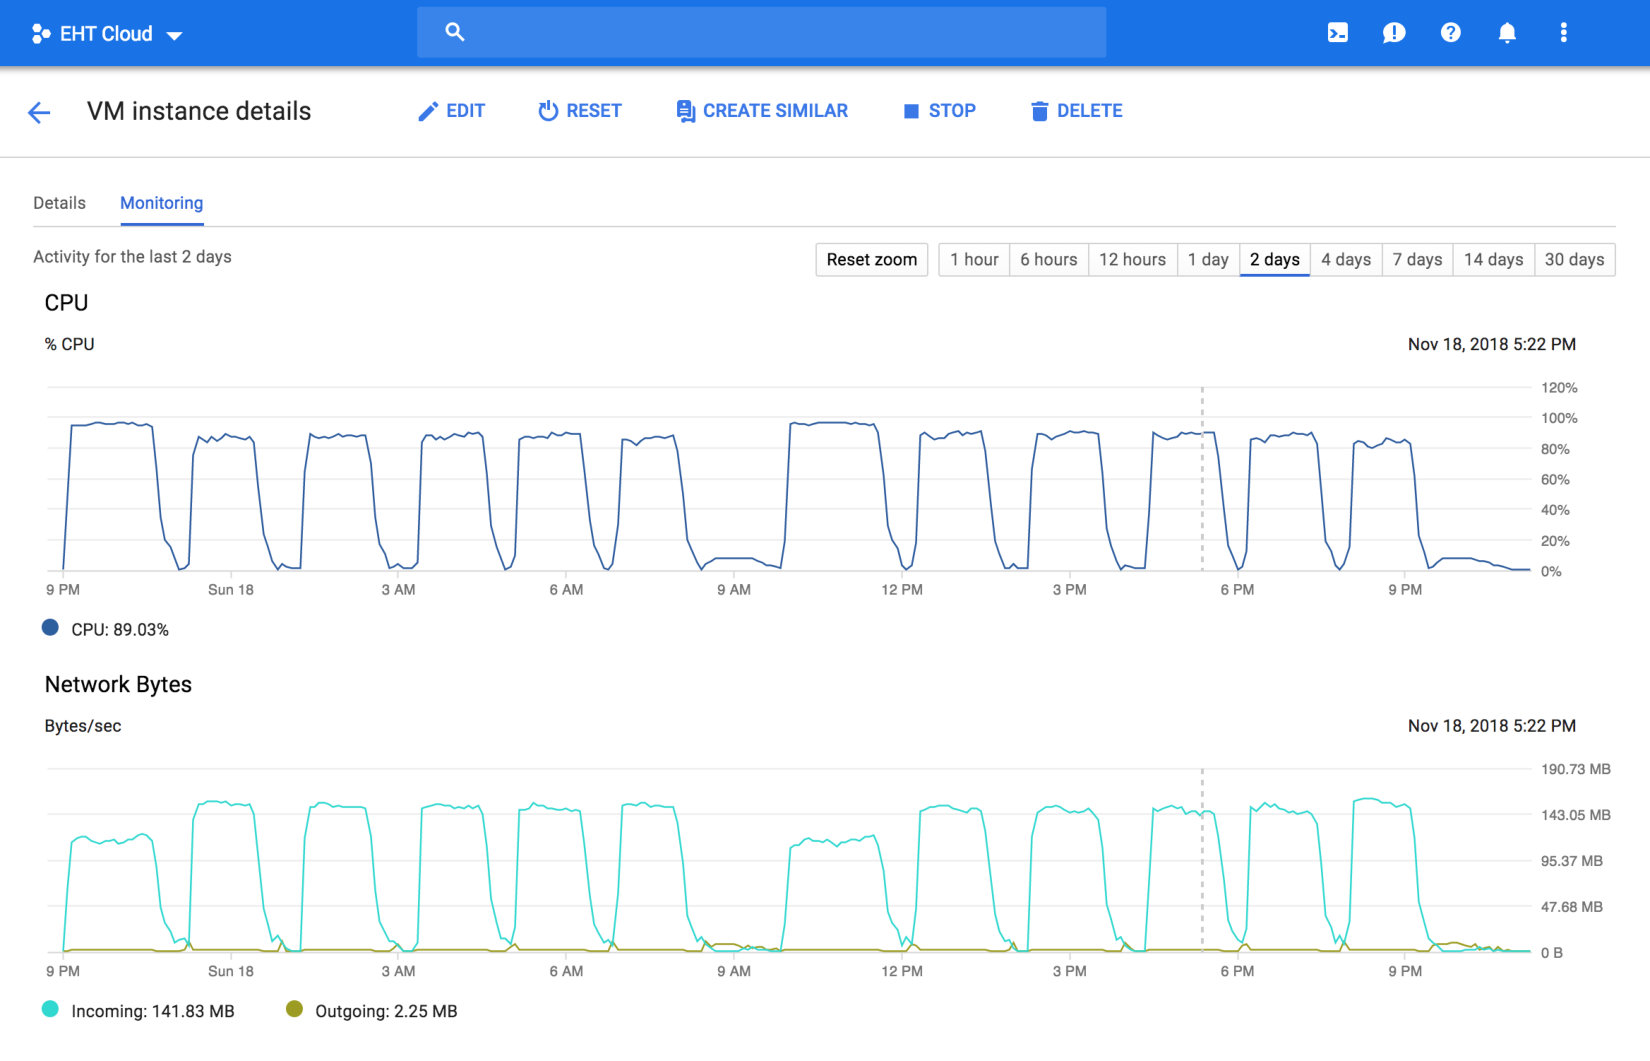This screenshot has height=1061, width=1650.
Task: Open the notifications bell
Action: pyautogui.click(x=1507, y=33)
